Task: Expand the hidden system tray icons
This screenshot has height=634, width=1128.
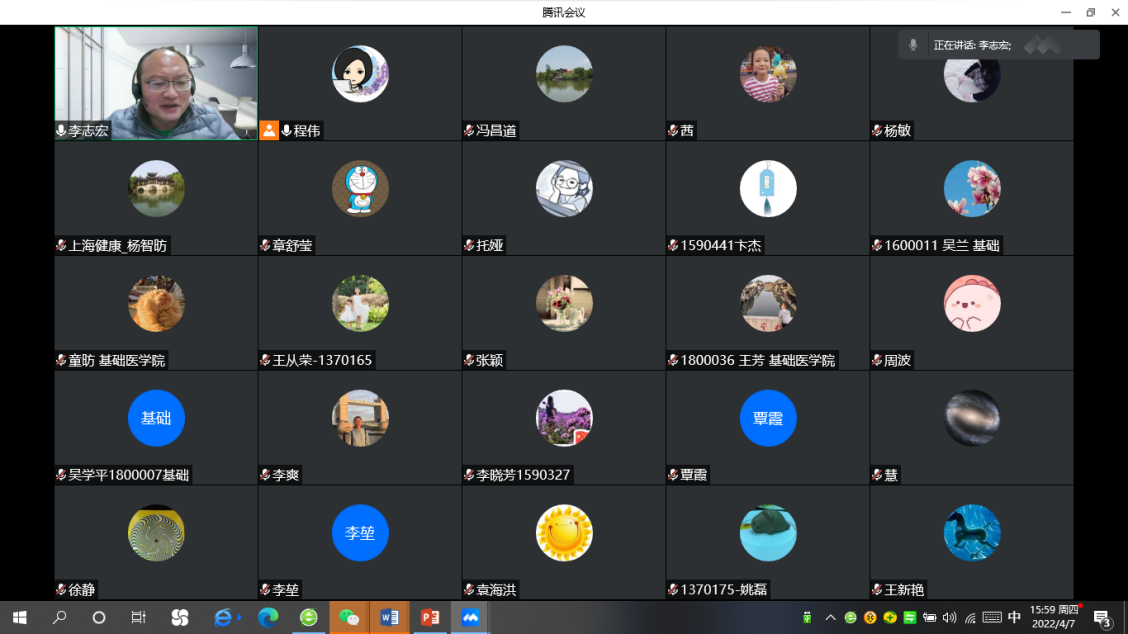Action: point(830,617)
